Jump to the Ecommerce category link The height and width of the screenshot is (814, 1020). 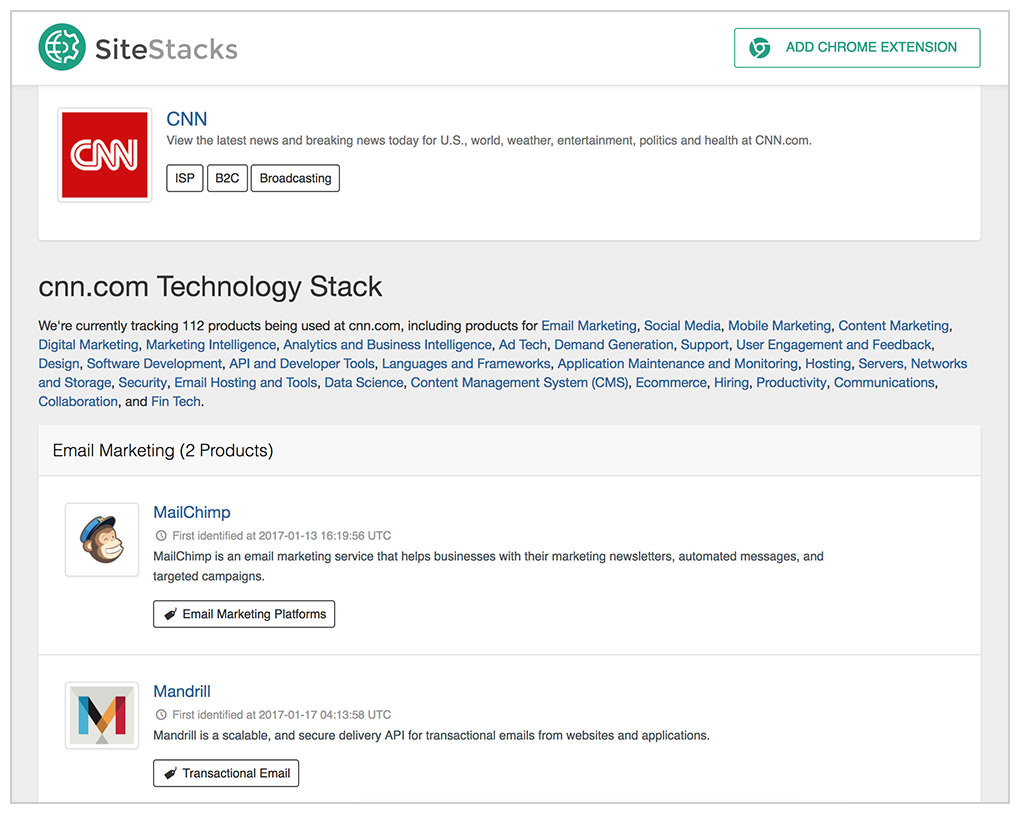click(671, 383)
